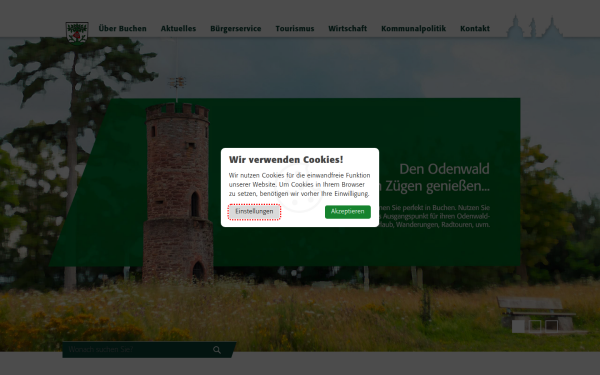600x375 pixels.
Task: Open the Bürgerservice menu
Action: point(236,28)
